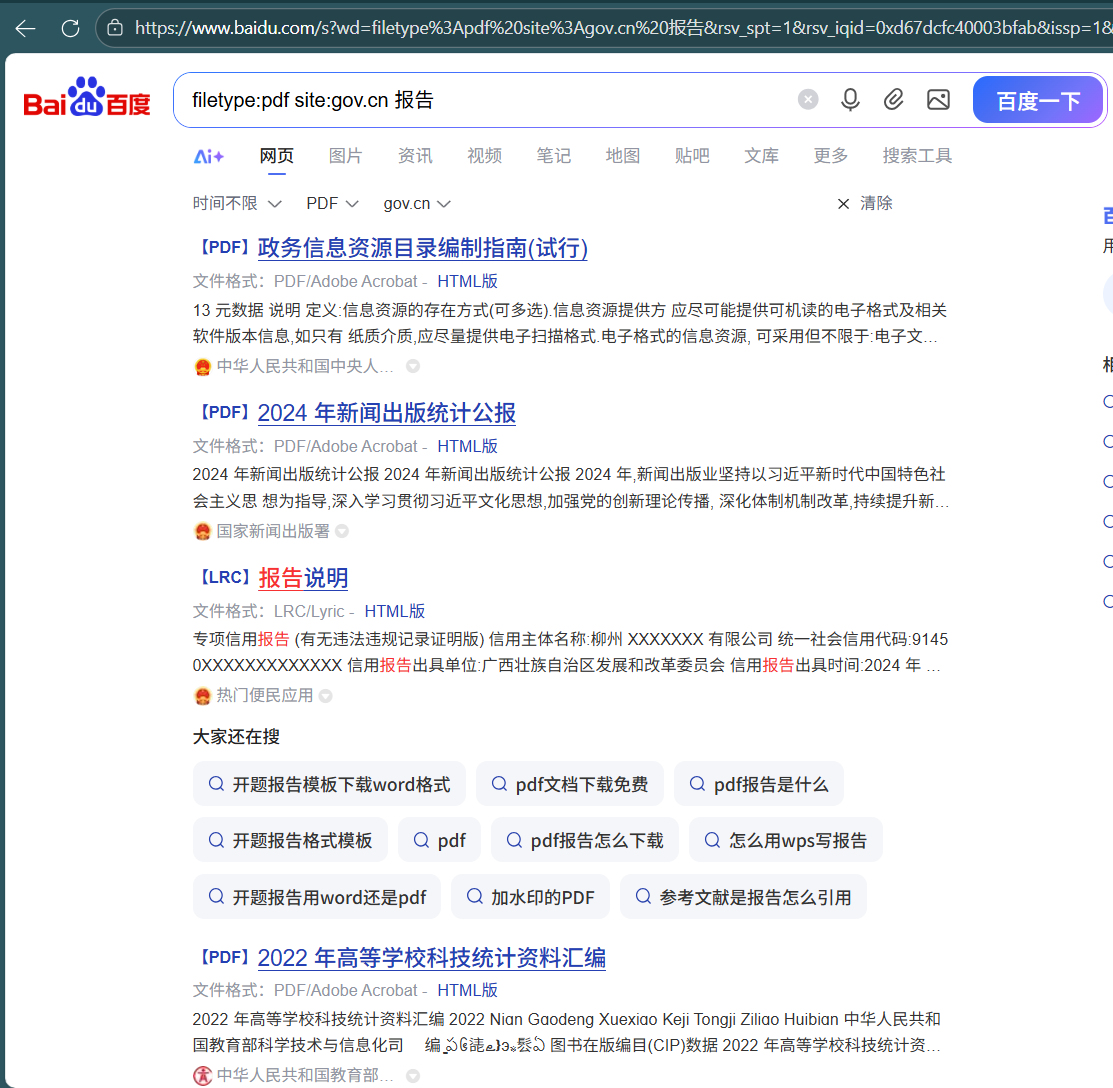This screenshot has width=1113, height=1088.
Task: Open the 时间不限 time filter dropdown
Action: [x=237, y=202]
